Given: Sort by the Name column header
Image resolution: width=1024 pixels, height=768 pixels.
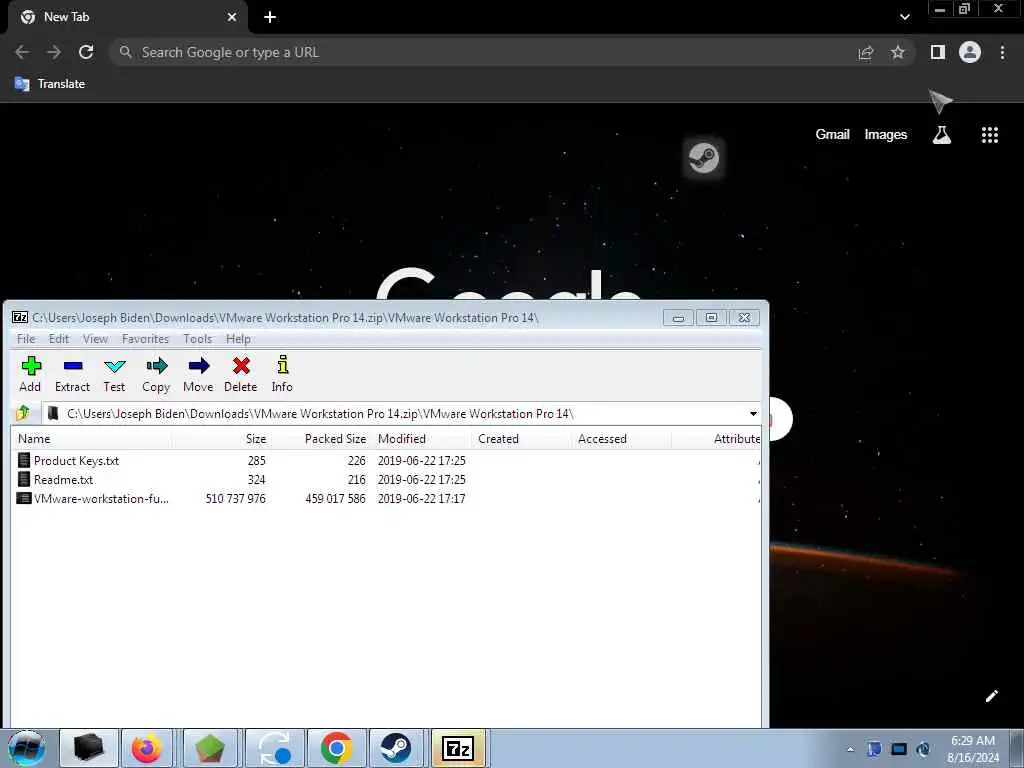Looking at the screenshot, I should tap(91, 439).
